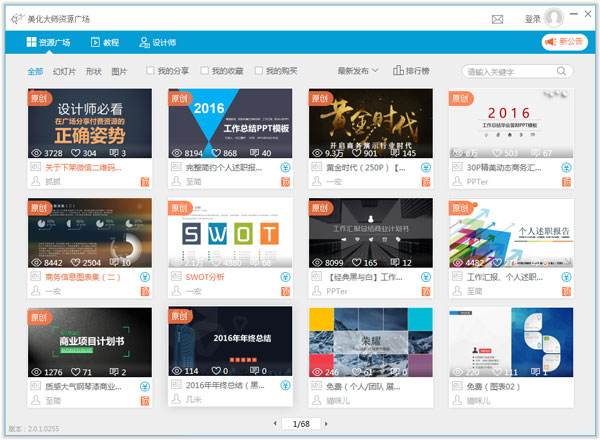
Task: Expand the 最新发布 sort dropdown
Action: click(358, 72)
